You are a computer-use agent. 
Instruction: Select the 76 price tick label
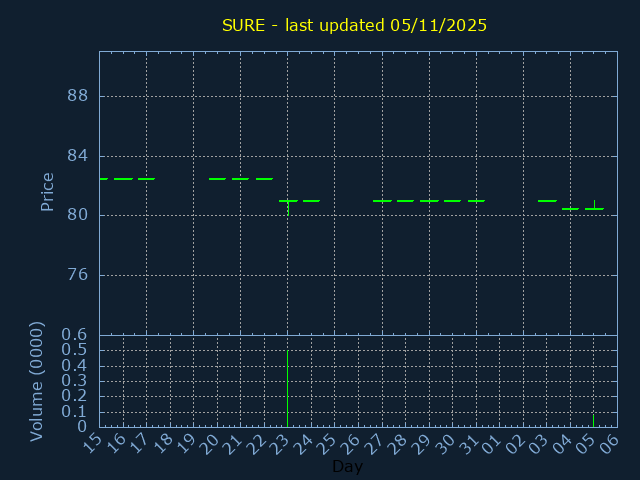(78, 275)
